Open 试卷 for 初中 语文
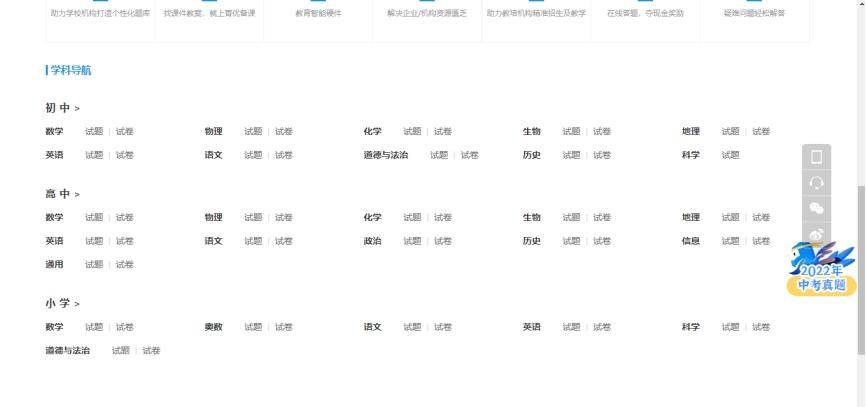Image resolution: width=866 pixels, height=407 pixels. pos(284,155)
